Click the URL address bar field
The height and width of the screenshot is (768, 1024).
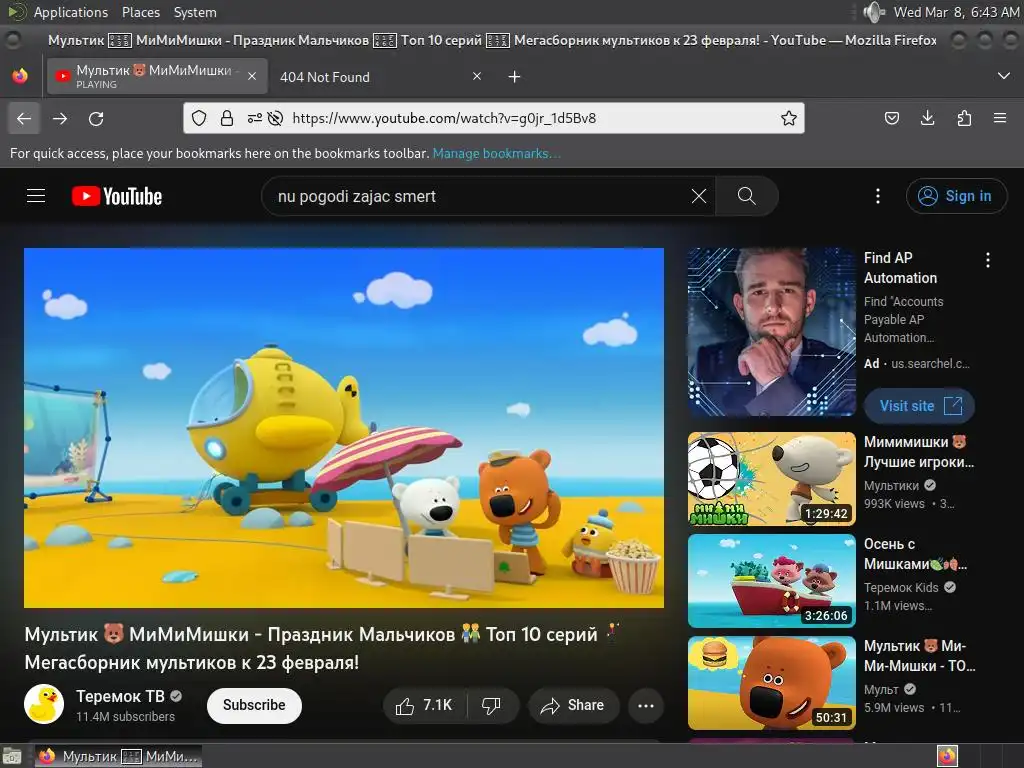(493, 118)
